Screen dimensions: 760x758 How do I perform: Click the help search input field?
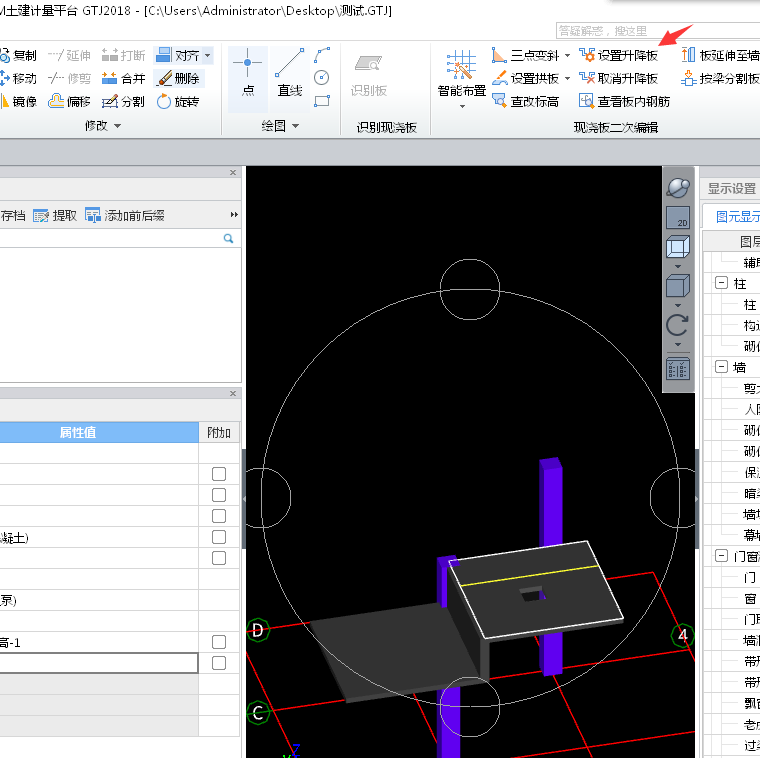click(x=658, y=31)
